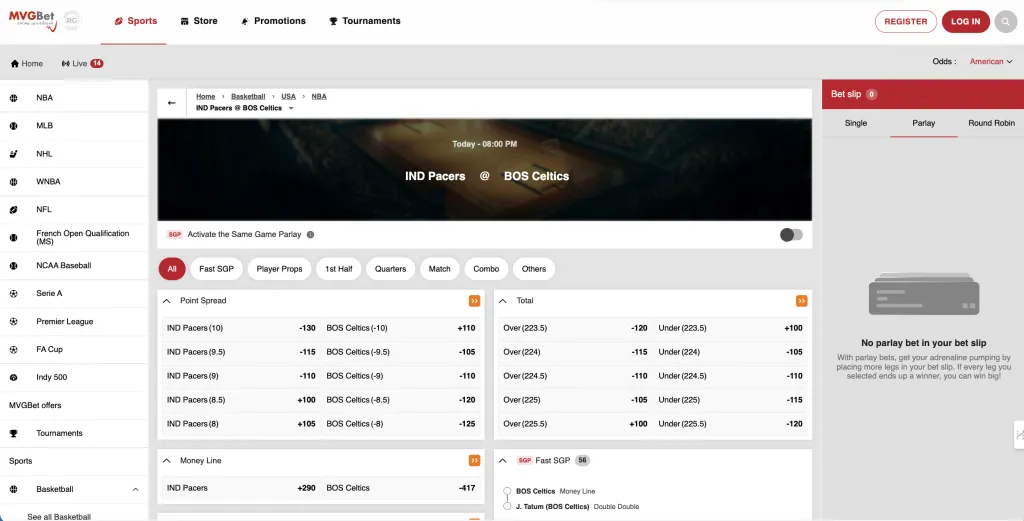Viewport: 1024px width, 521px height.
Task: Click the NBA basketball icon in sidebar
Action: coord(13,98)
